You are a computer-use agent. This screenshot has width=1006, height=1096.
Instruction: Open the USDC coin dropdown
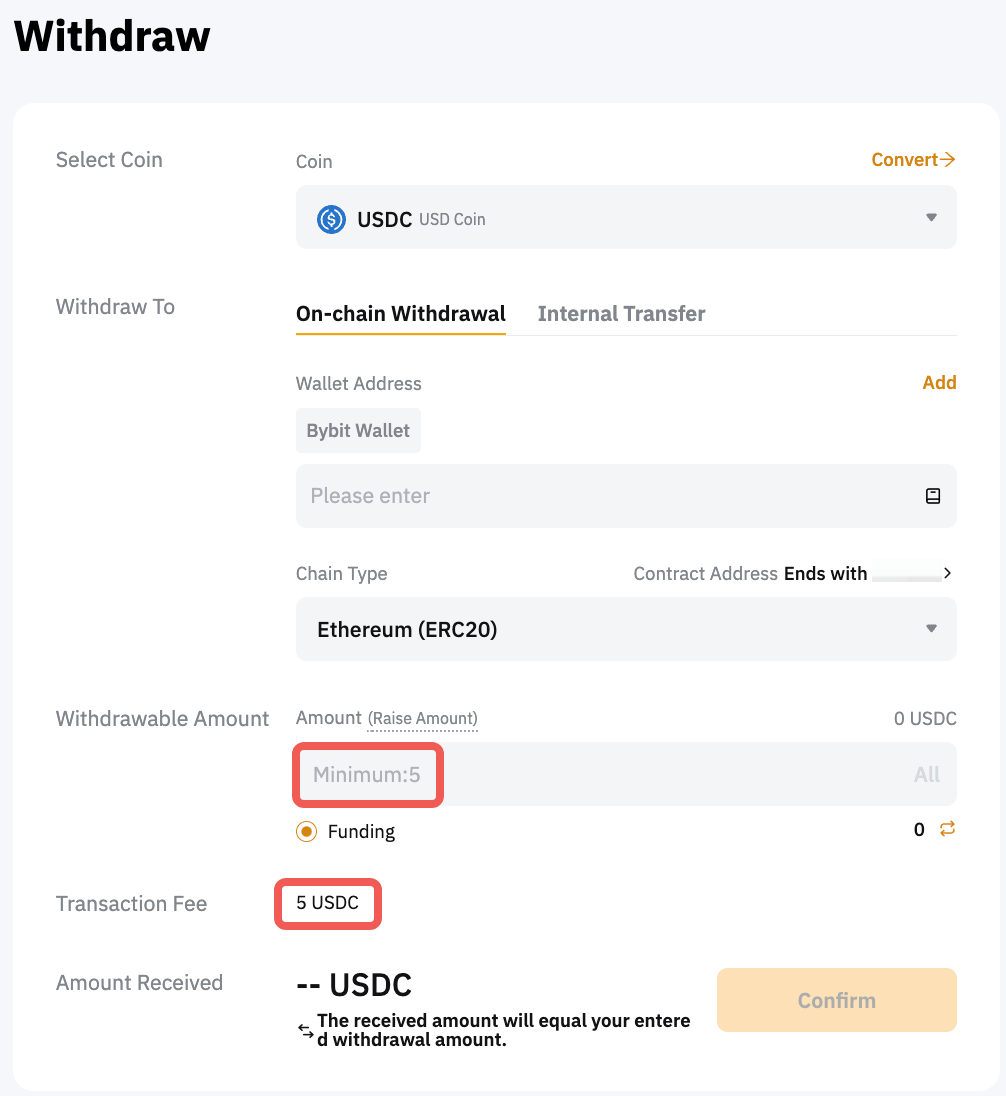coord(625,218)
